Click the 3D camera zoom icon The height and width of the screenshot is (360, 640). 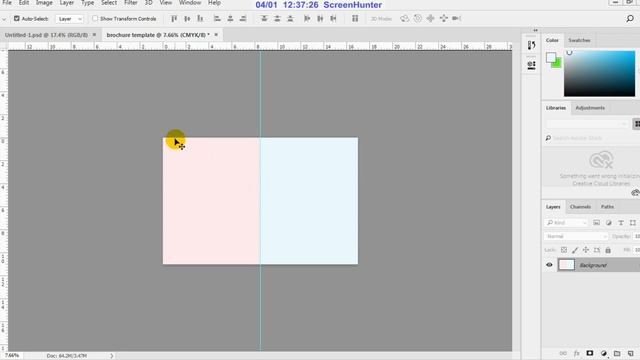(457, 18)
